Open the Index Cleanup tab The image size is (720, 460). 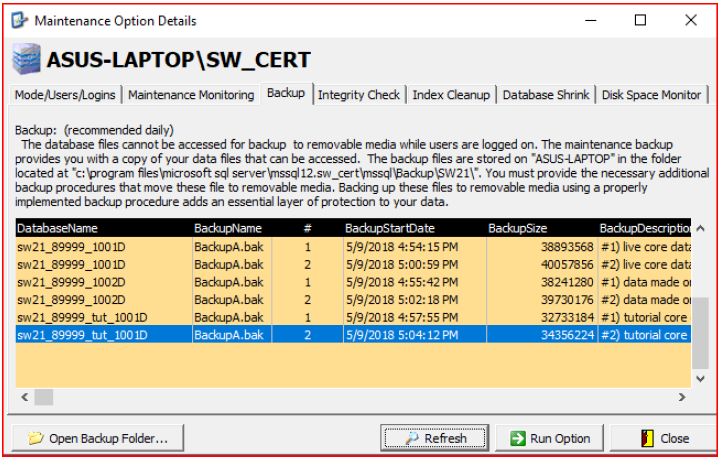[451, 95]
